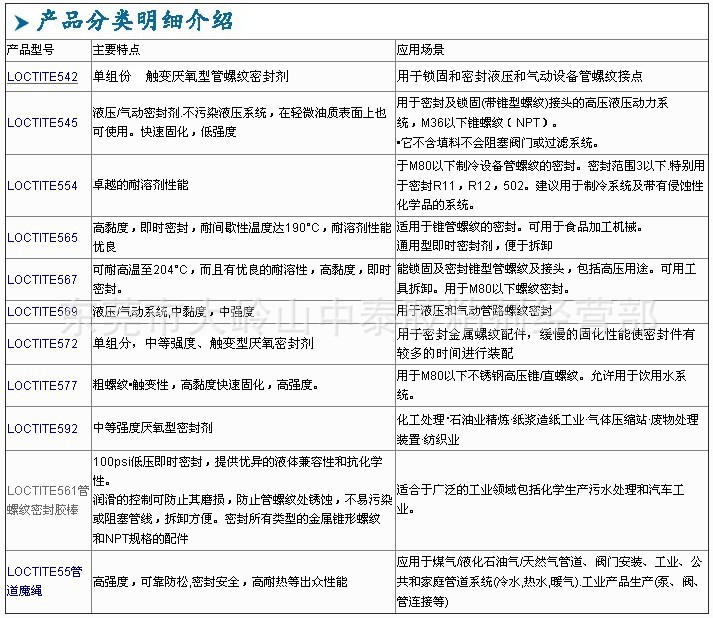This screenshot has height=618, width=713.
Task: Click the 产品型号 column header
Action: [30, 50]
